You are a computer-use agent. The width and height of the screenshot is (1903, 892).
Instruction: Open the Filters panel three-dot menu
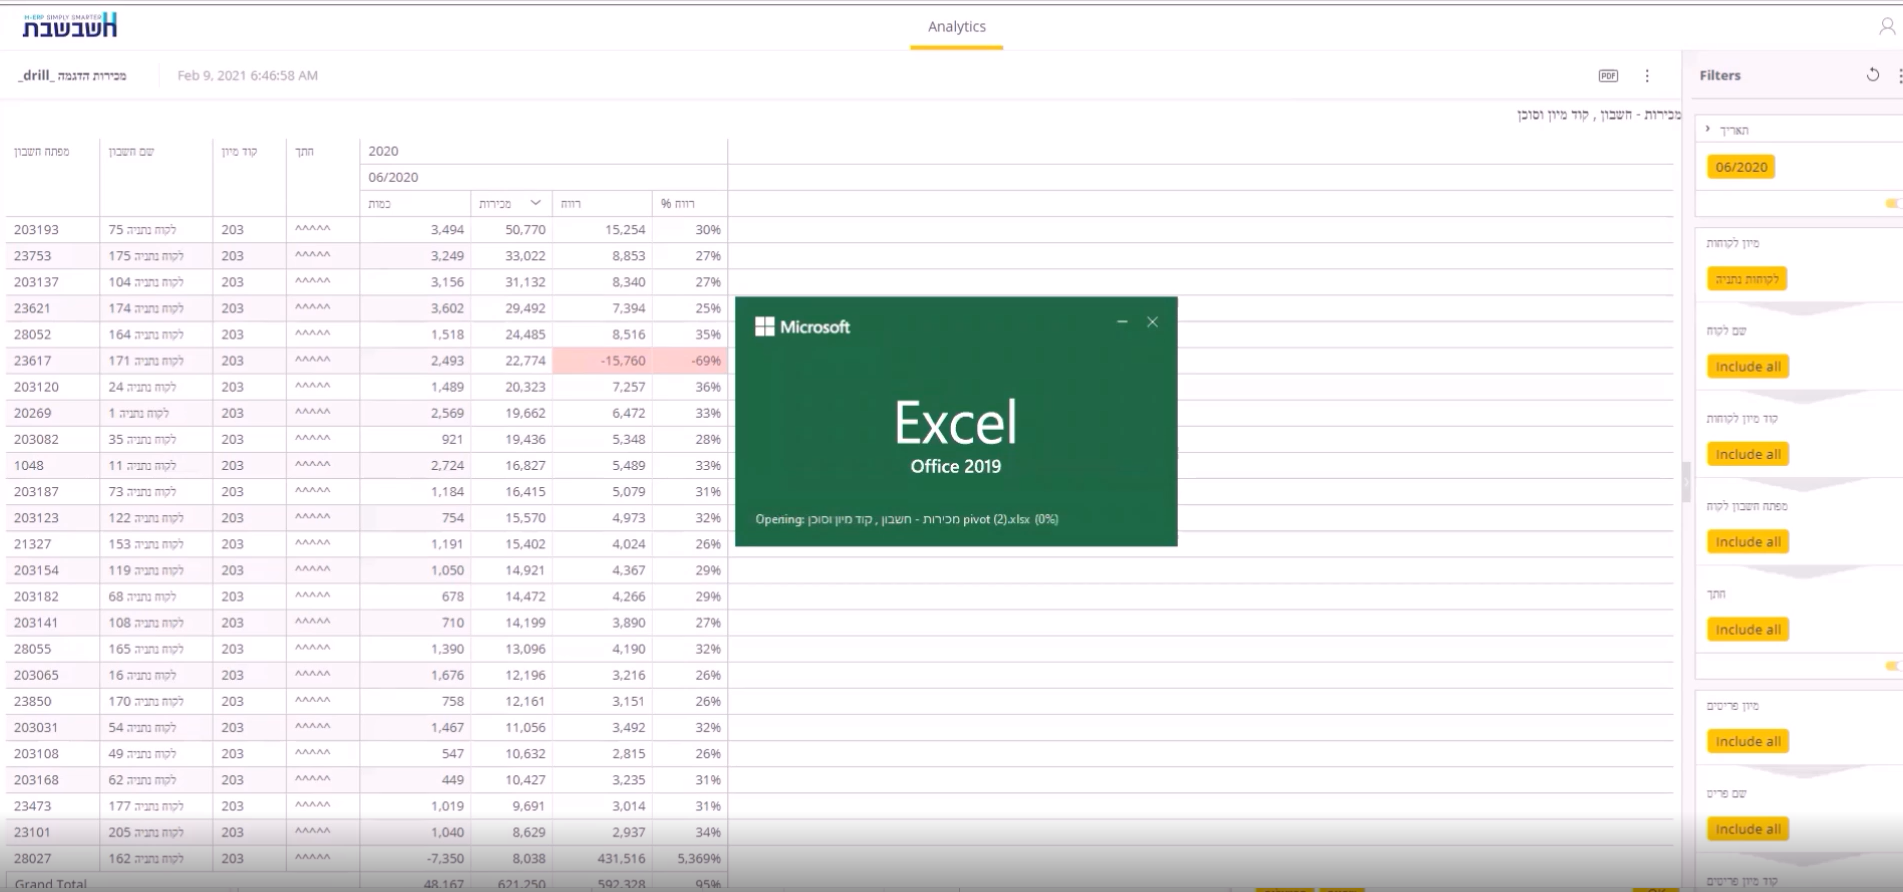(1899, 76)
